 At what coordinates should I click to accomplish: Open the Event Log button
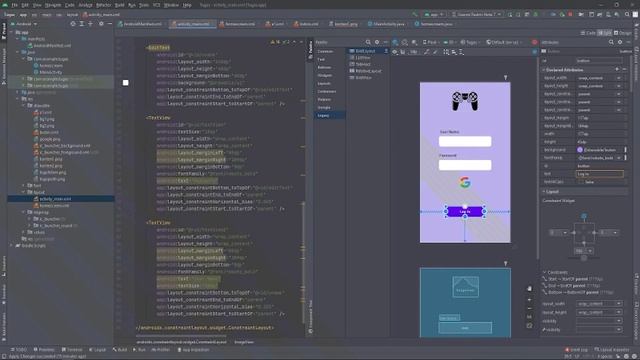(576, 350)
